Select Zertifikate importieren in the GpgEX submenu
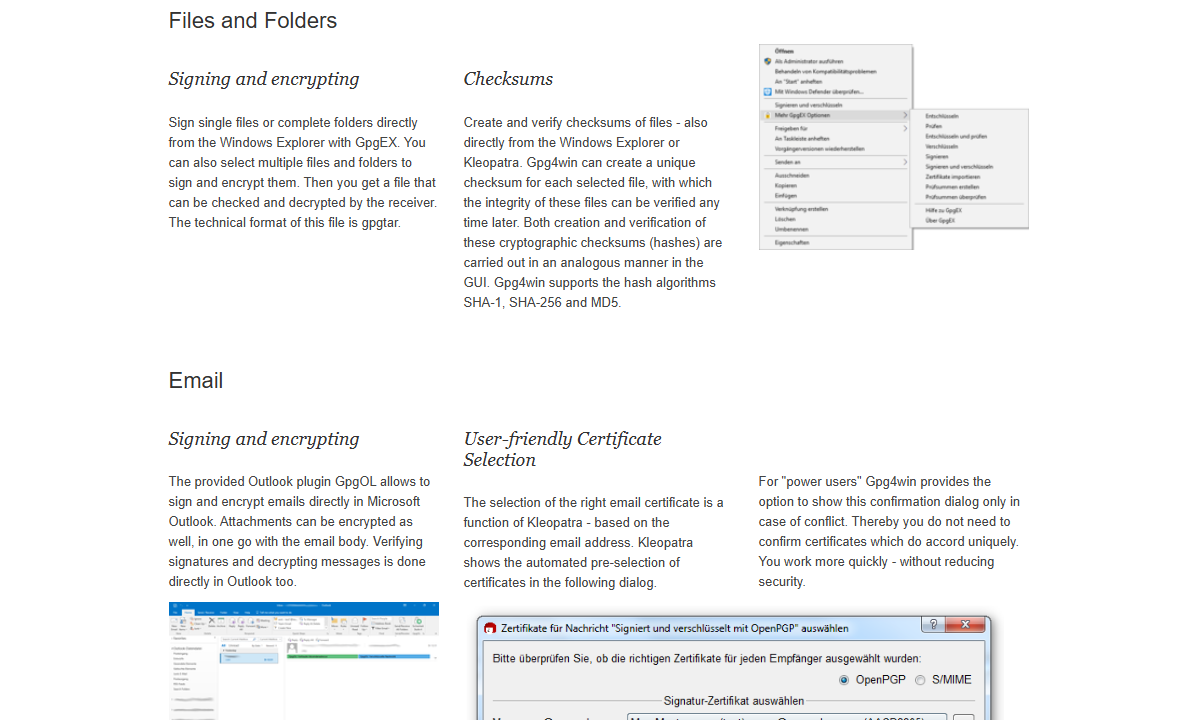This screenshot has height=720, width=1200. 954,177
